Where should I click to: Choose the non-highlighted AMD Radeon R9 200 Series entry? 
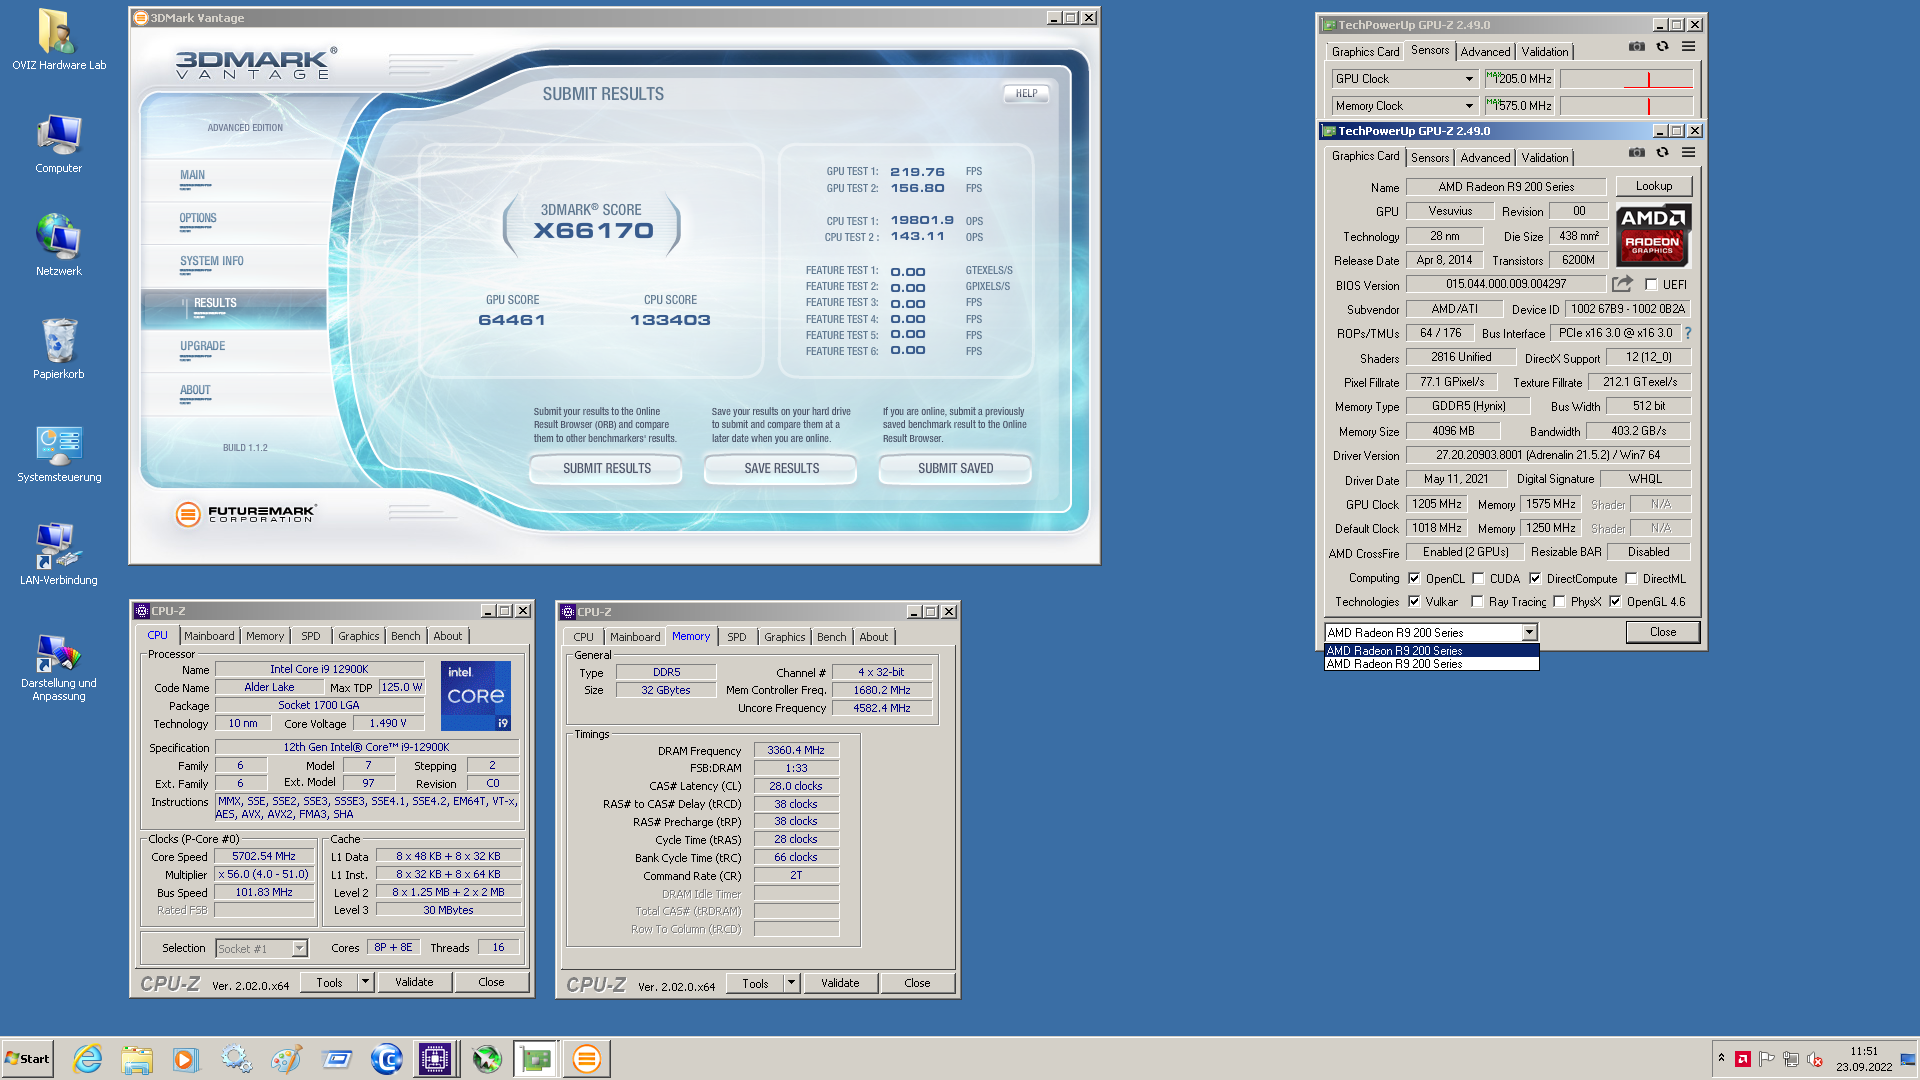1431,664
